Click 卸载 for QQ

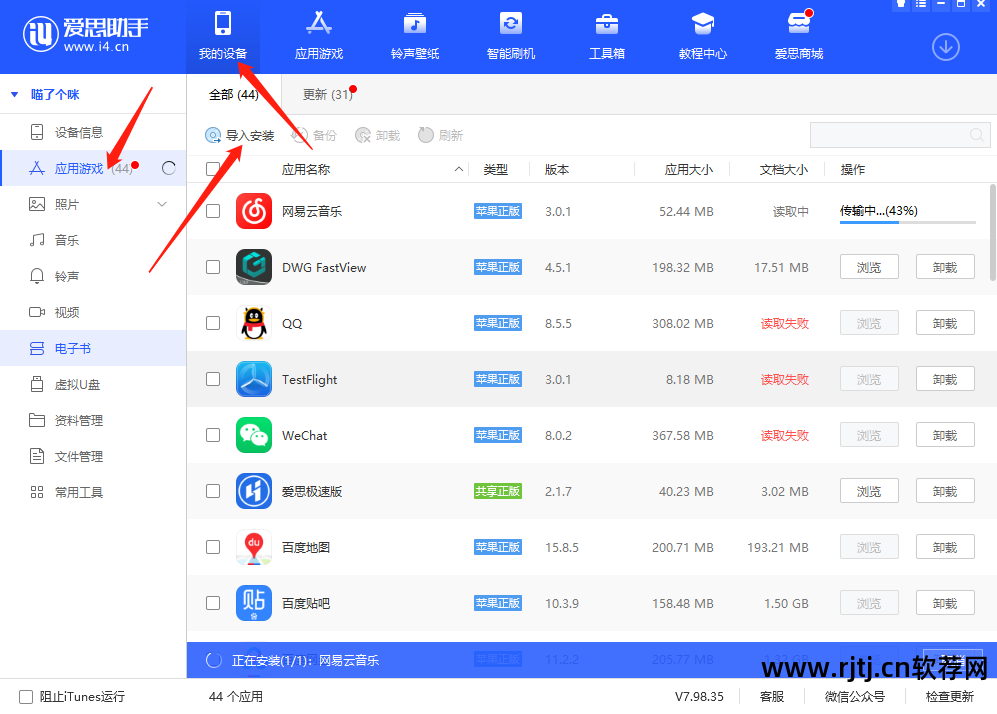pos(945,323)
